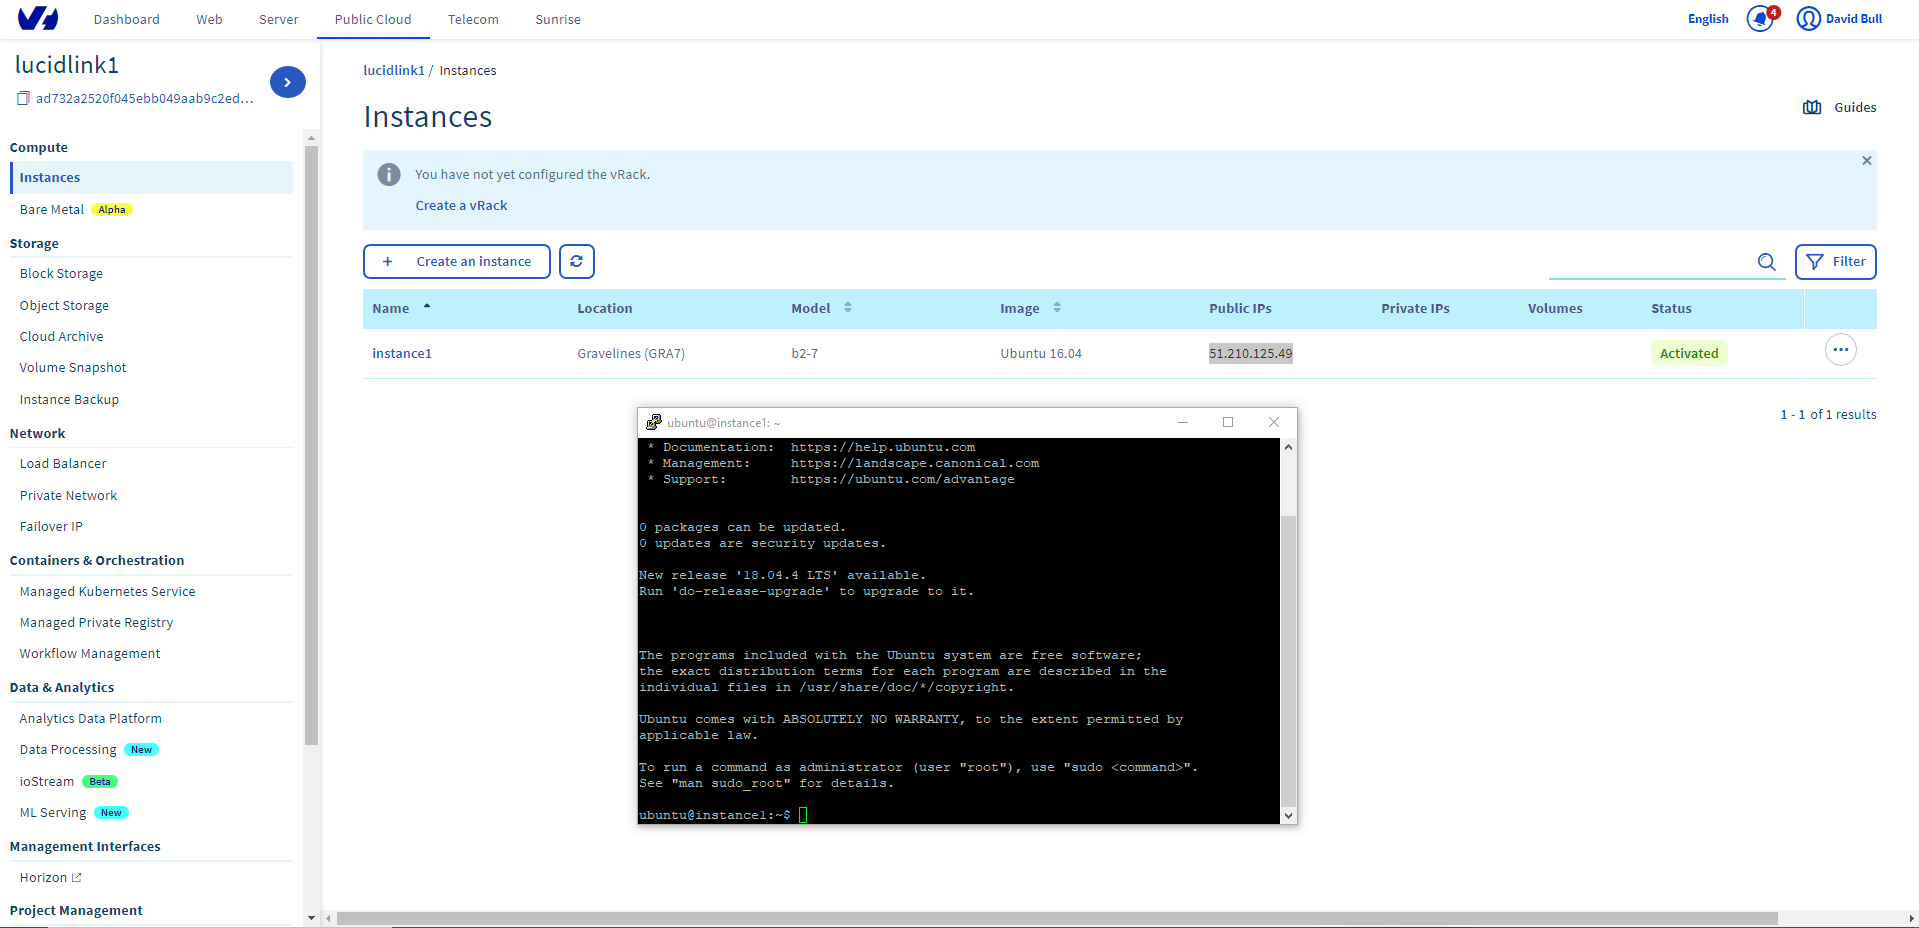Click terminal scrollbar up arrow

point(1288,447)
